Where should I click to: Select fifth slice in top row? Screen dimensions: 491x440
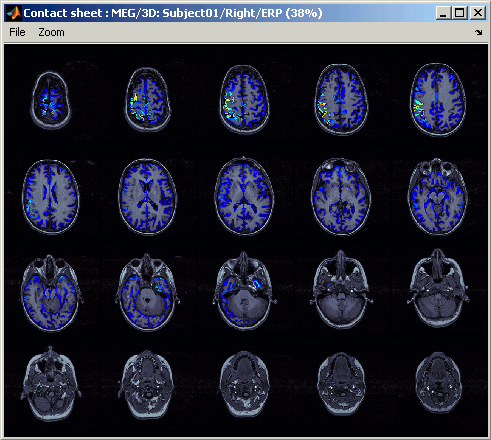coord(438,100)
